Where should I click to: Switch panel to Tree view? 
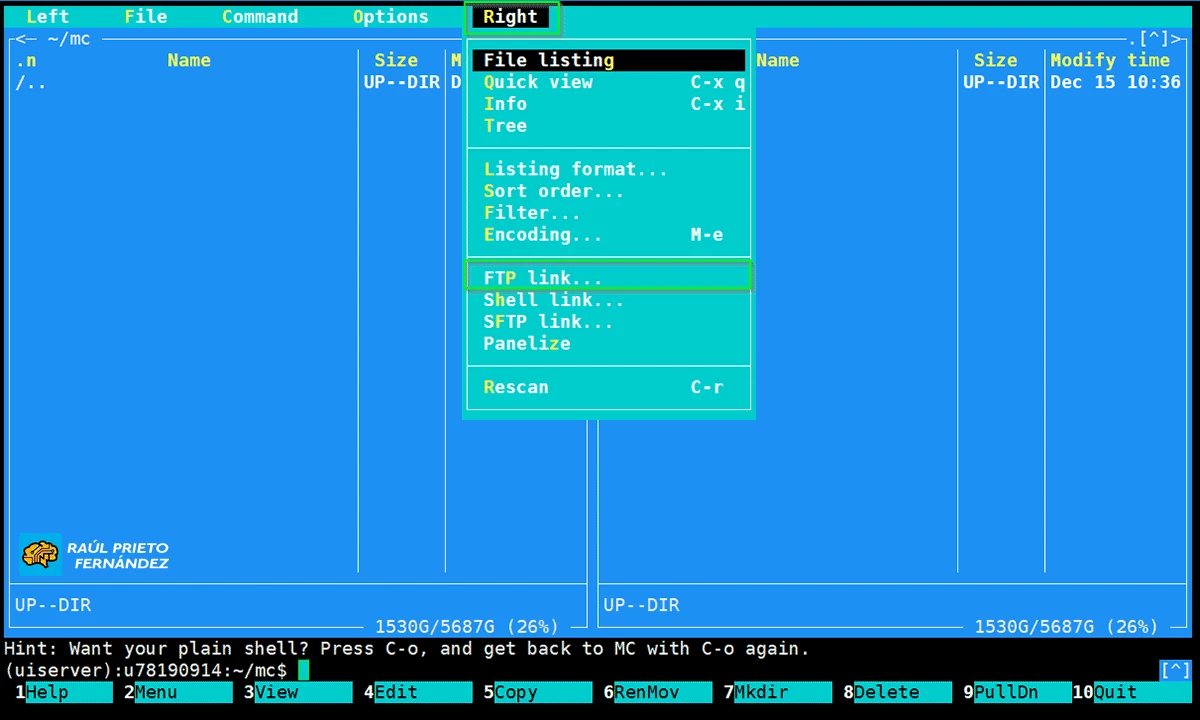pyautogui.click(x=505, y=126)
